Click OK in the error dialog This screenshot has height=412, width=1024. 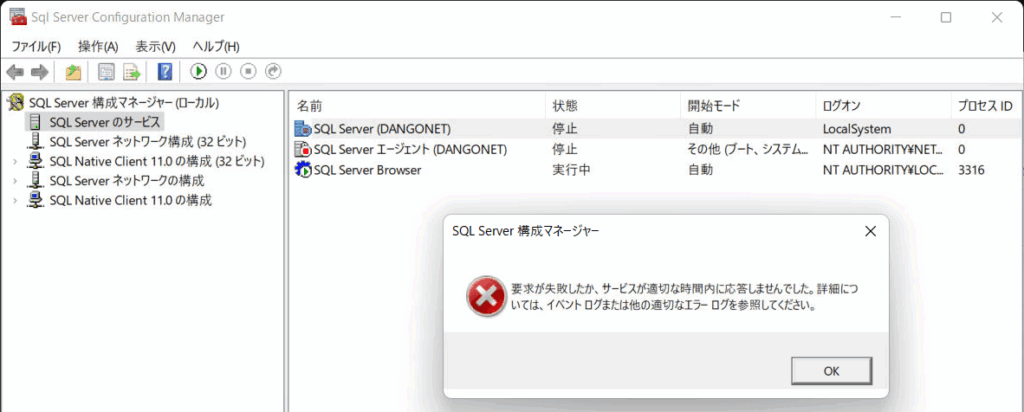point(830,371)
